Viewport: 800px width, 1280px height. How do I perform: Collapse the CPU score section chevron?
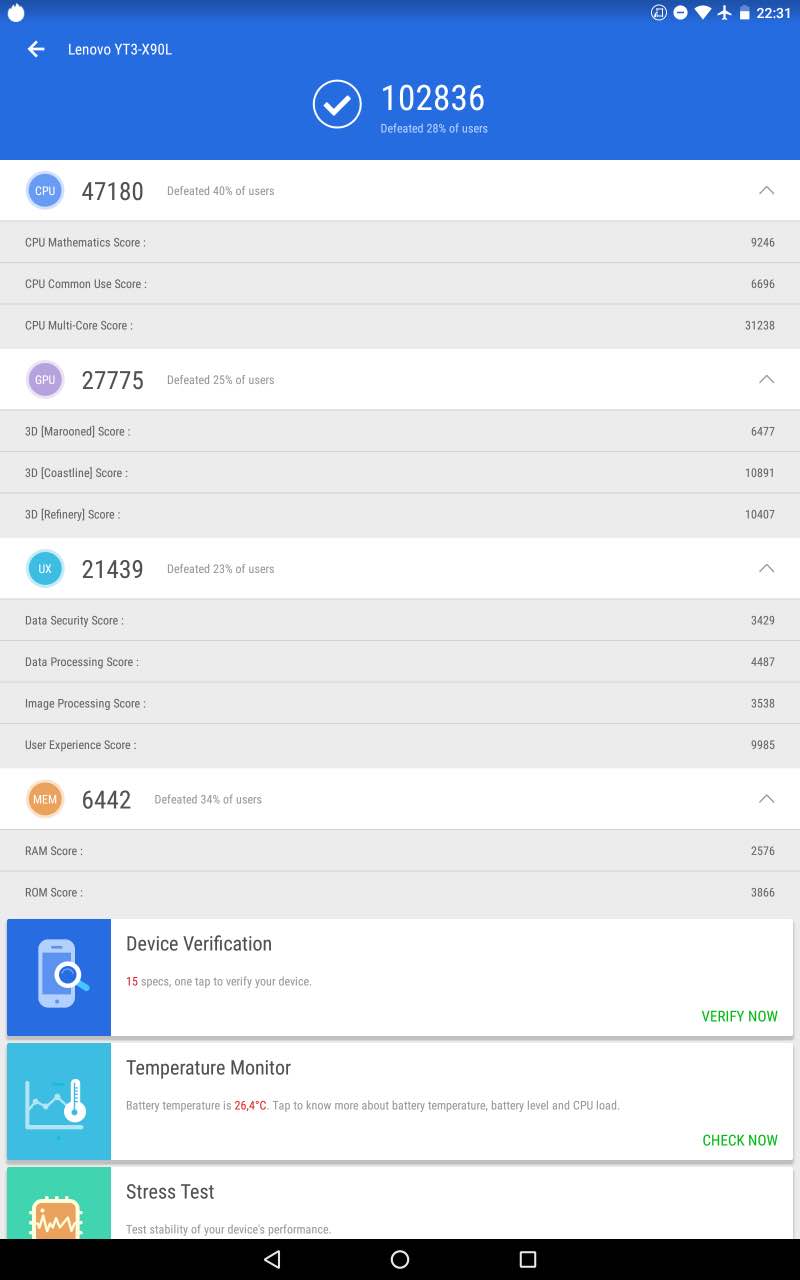(x=766, y=190)
